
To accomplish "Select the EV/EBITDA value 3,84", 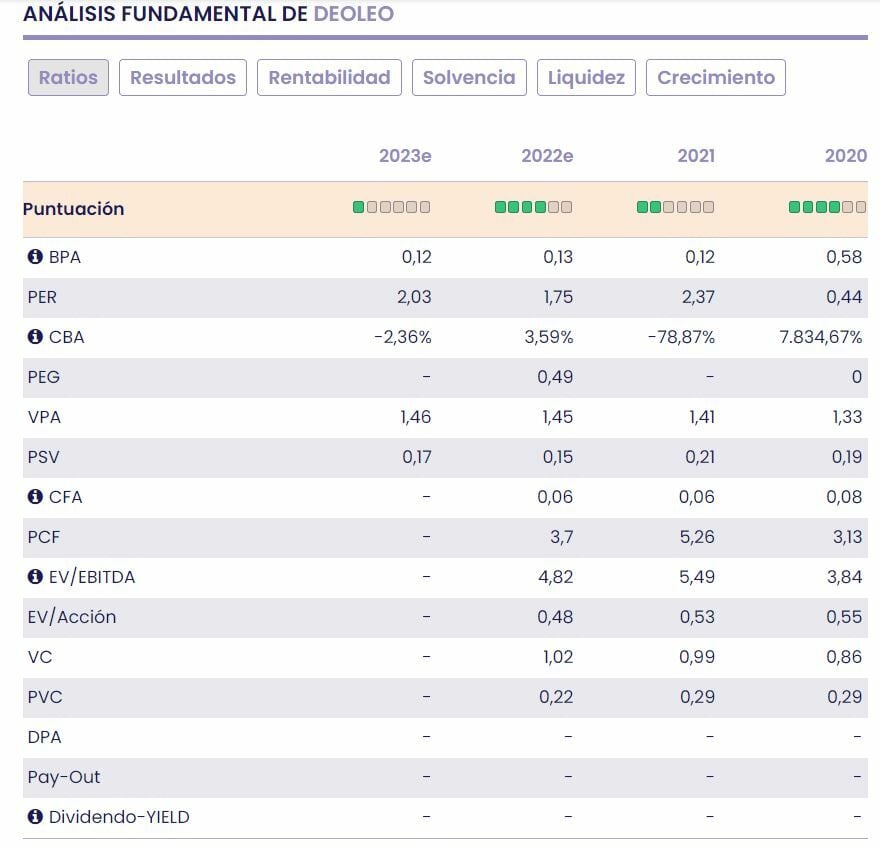I will (x=845, y=577).
